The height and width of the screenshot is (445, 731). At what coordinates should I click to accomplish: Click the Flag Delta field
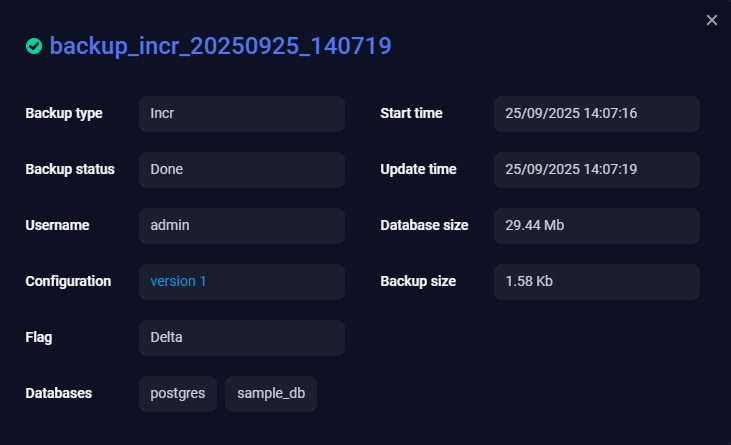tap(242, 338)
